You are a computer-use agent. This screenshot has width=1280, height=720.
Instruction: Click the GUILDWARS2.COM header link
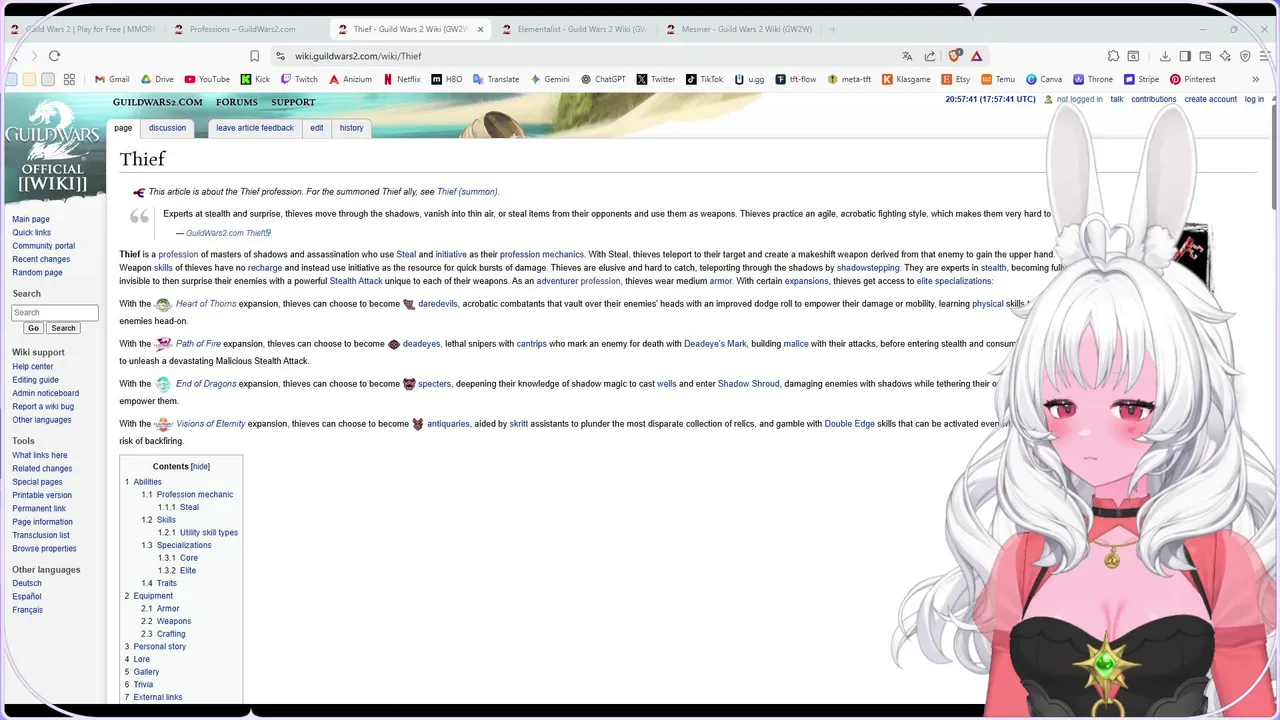(x=157, y=102)
